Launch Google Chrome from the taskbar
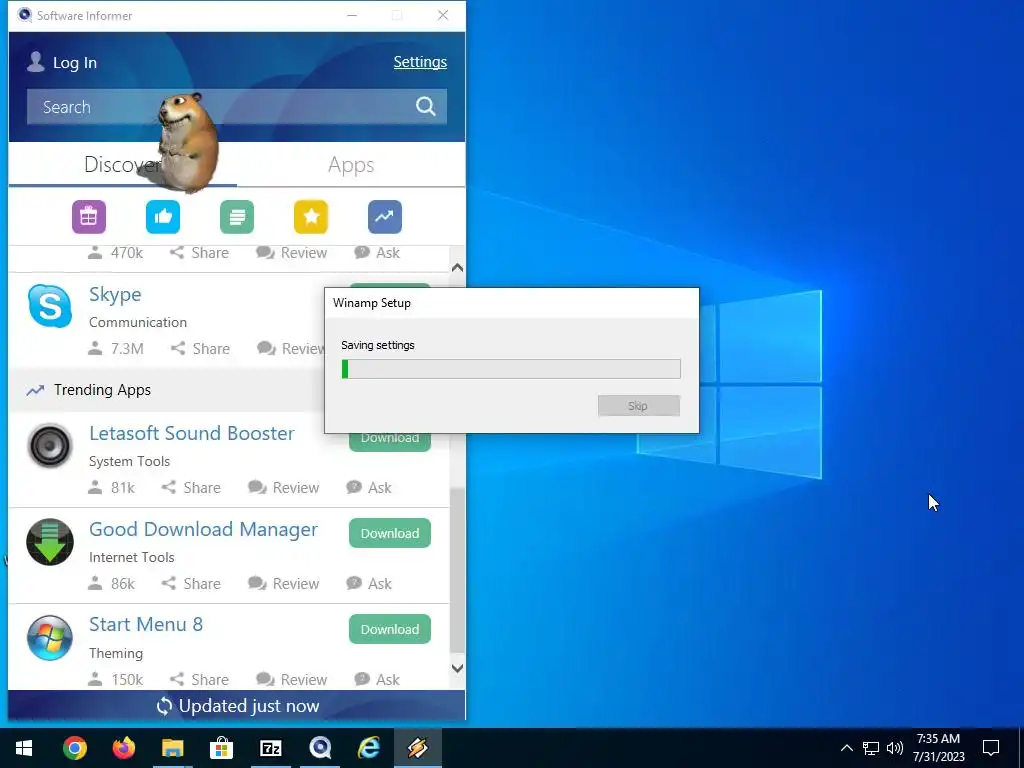This screenshot has width=1024, height=768. (74, 748)
